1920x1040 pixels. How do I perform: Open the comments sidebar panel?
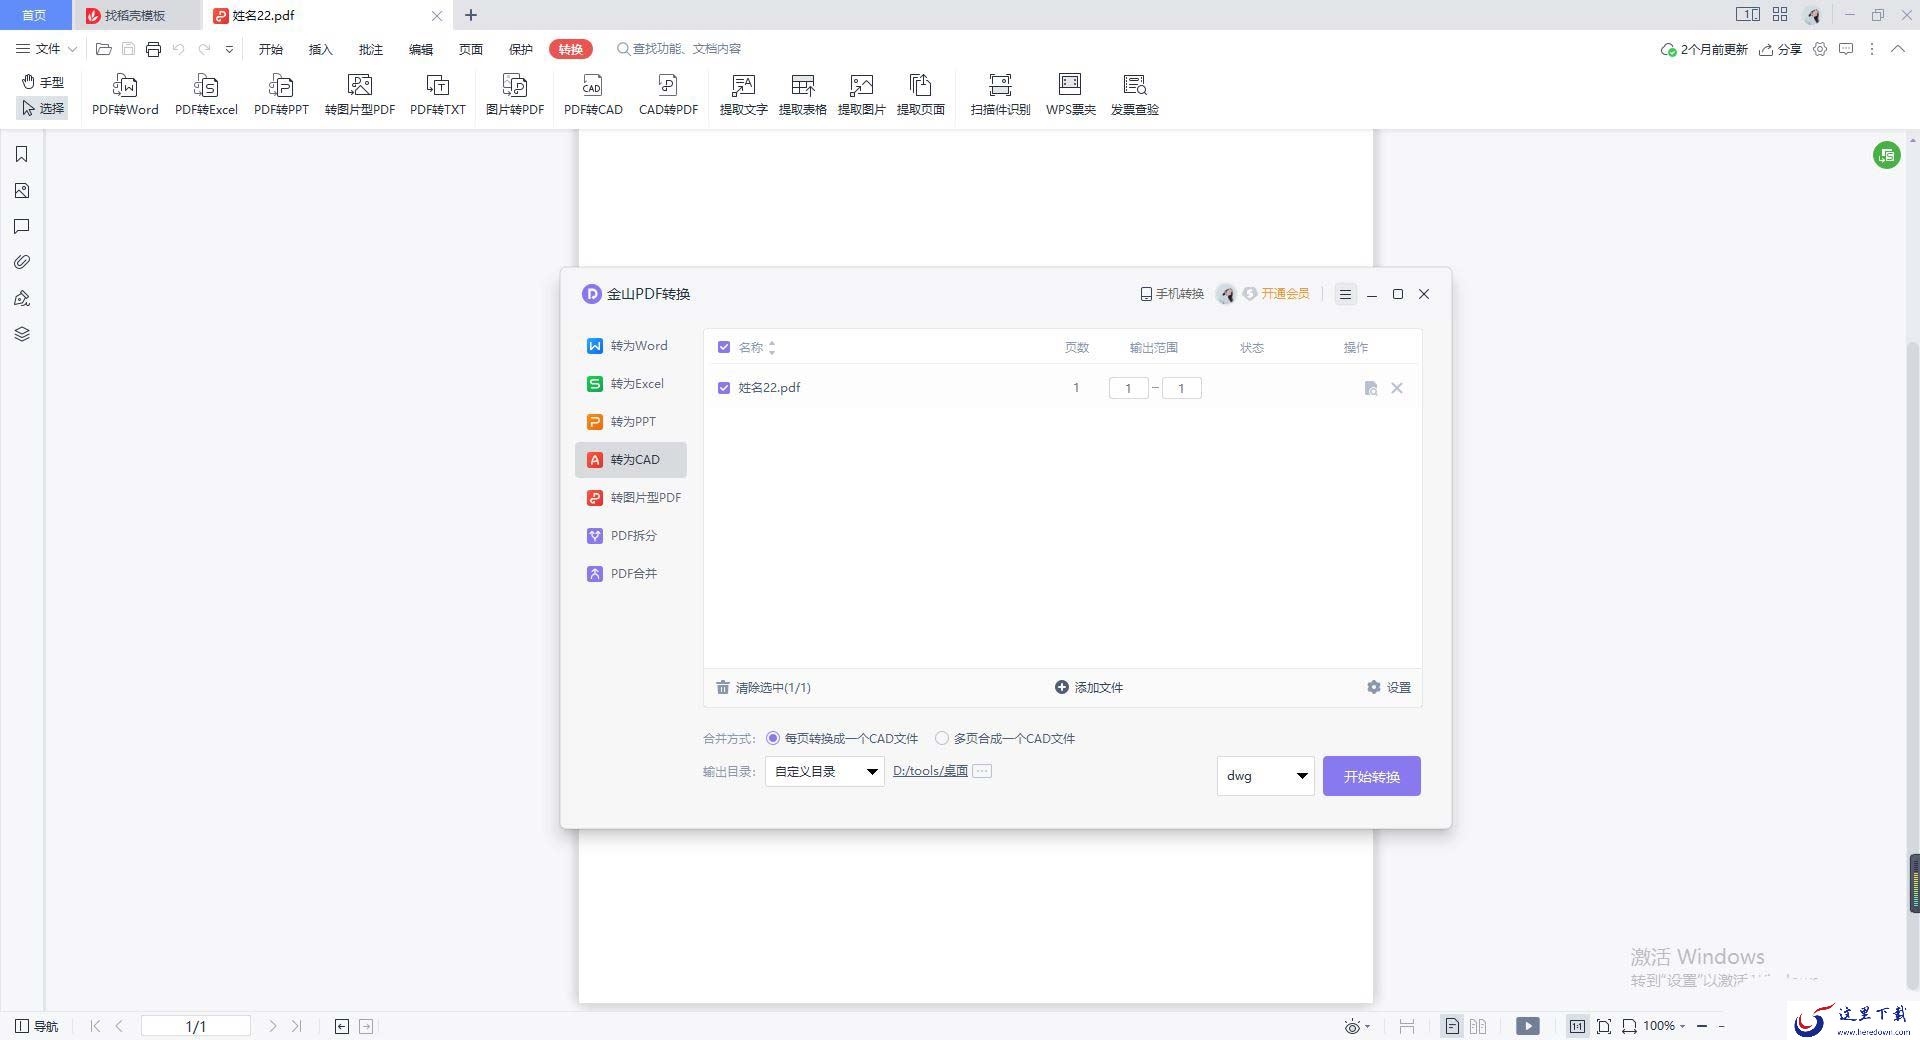click(x=21, y=226)
